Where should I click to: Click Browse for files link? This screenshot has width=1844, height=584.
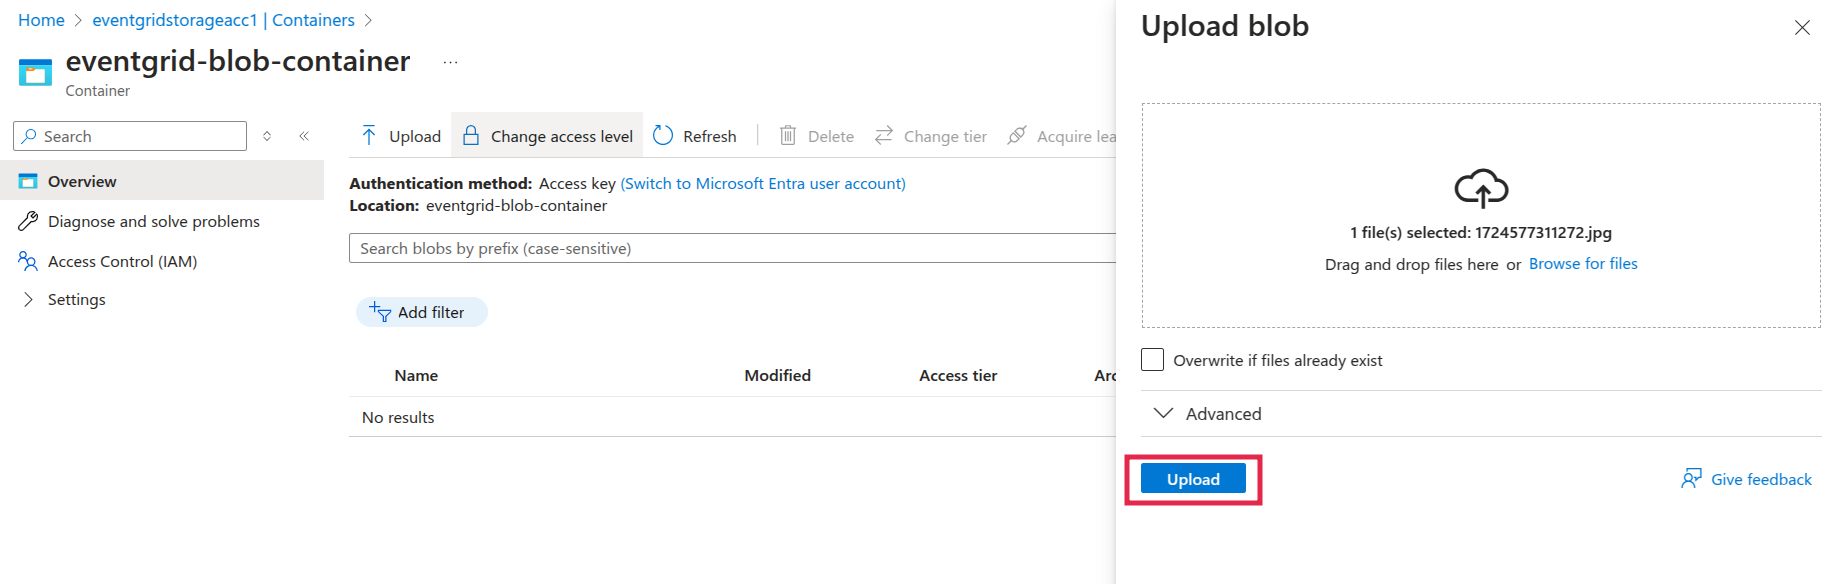pyautogui.click(x=1583, y=264)
